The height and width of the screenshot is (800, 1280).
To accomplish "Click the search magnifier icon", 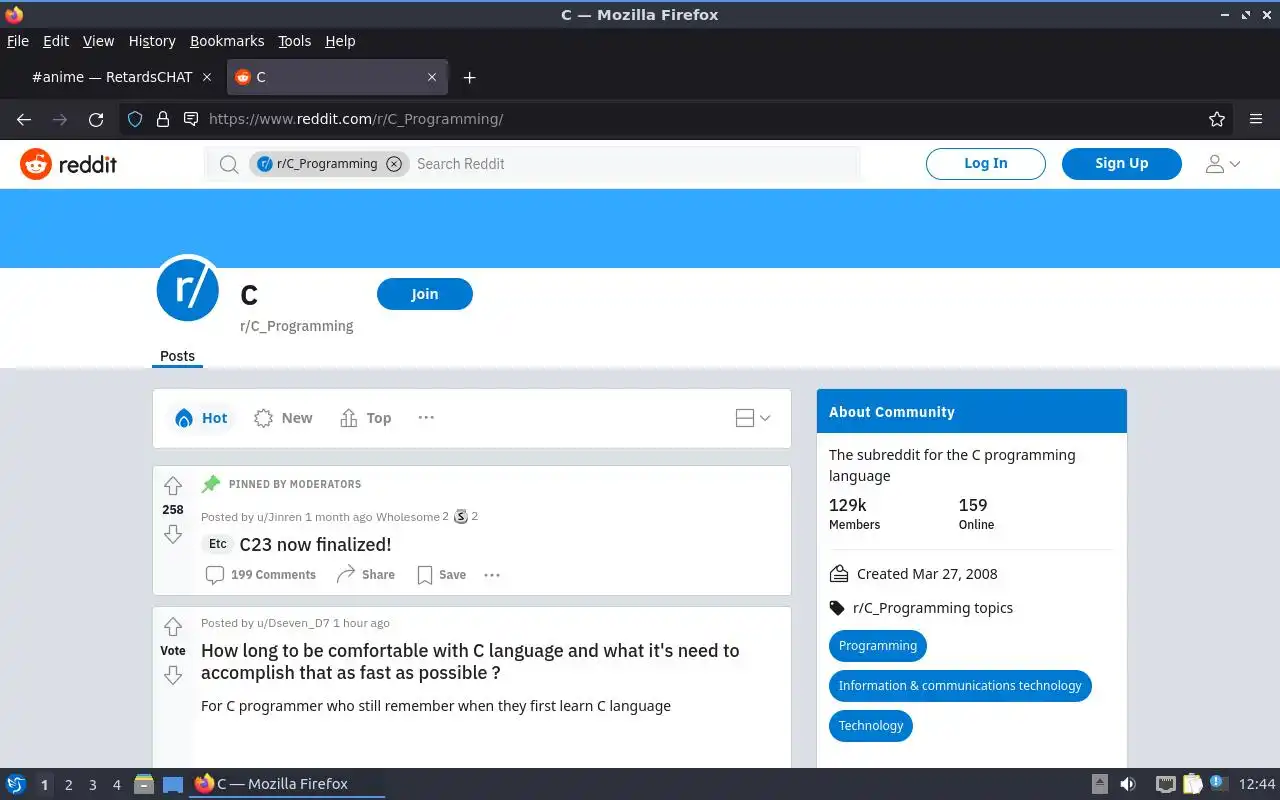I will (228, 164).
